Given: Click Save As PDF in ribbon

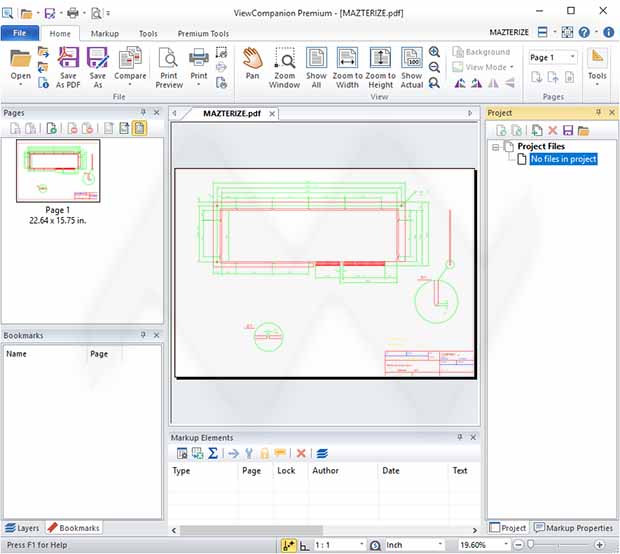Looking at the screenshot, I should [x=68, y=67].
